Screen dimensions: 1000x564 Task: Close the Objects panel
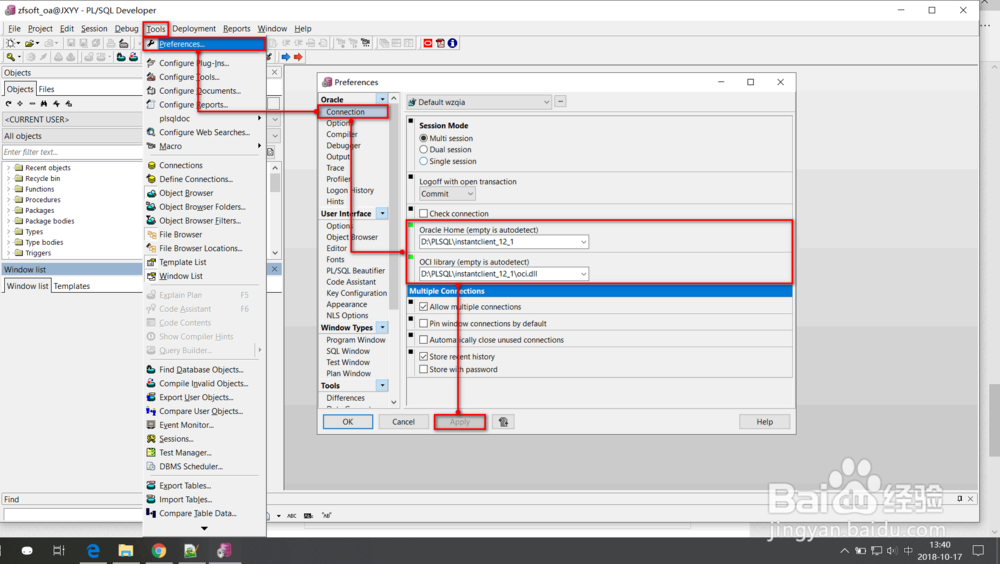coord(274,72)
